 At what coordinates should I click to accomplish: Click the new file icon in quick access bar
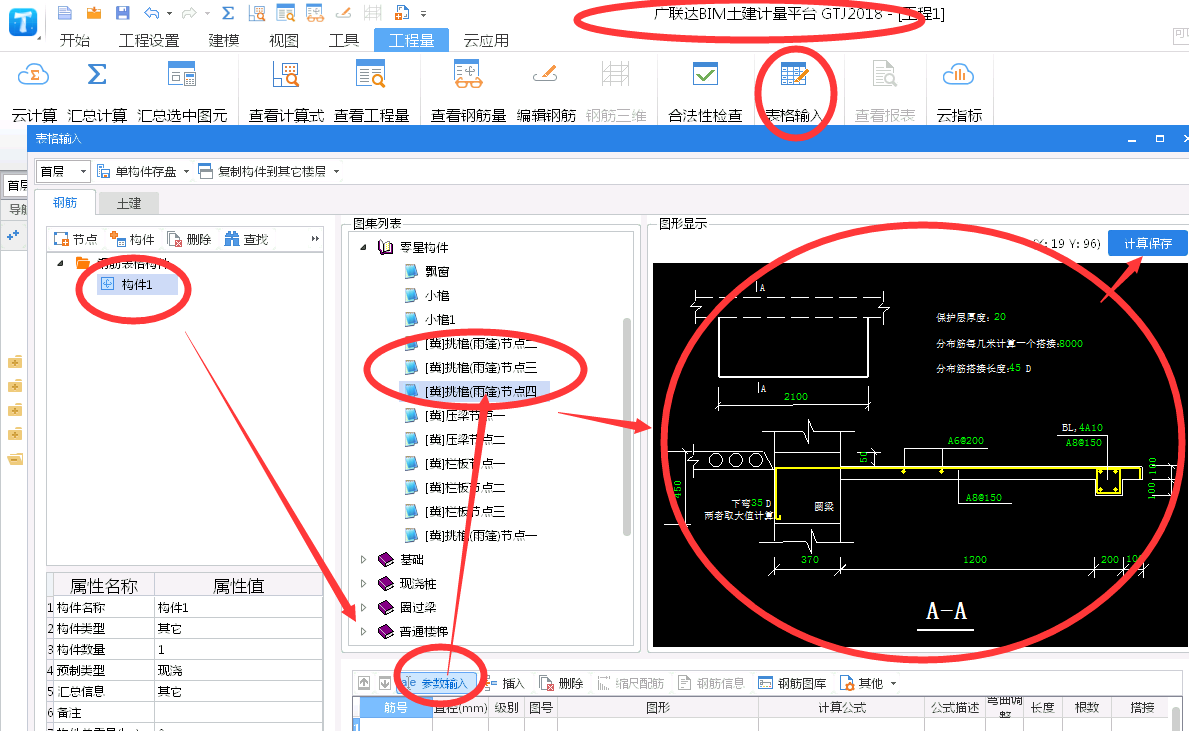coord(64,12)
